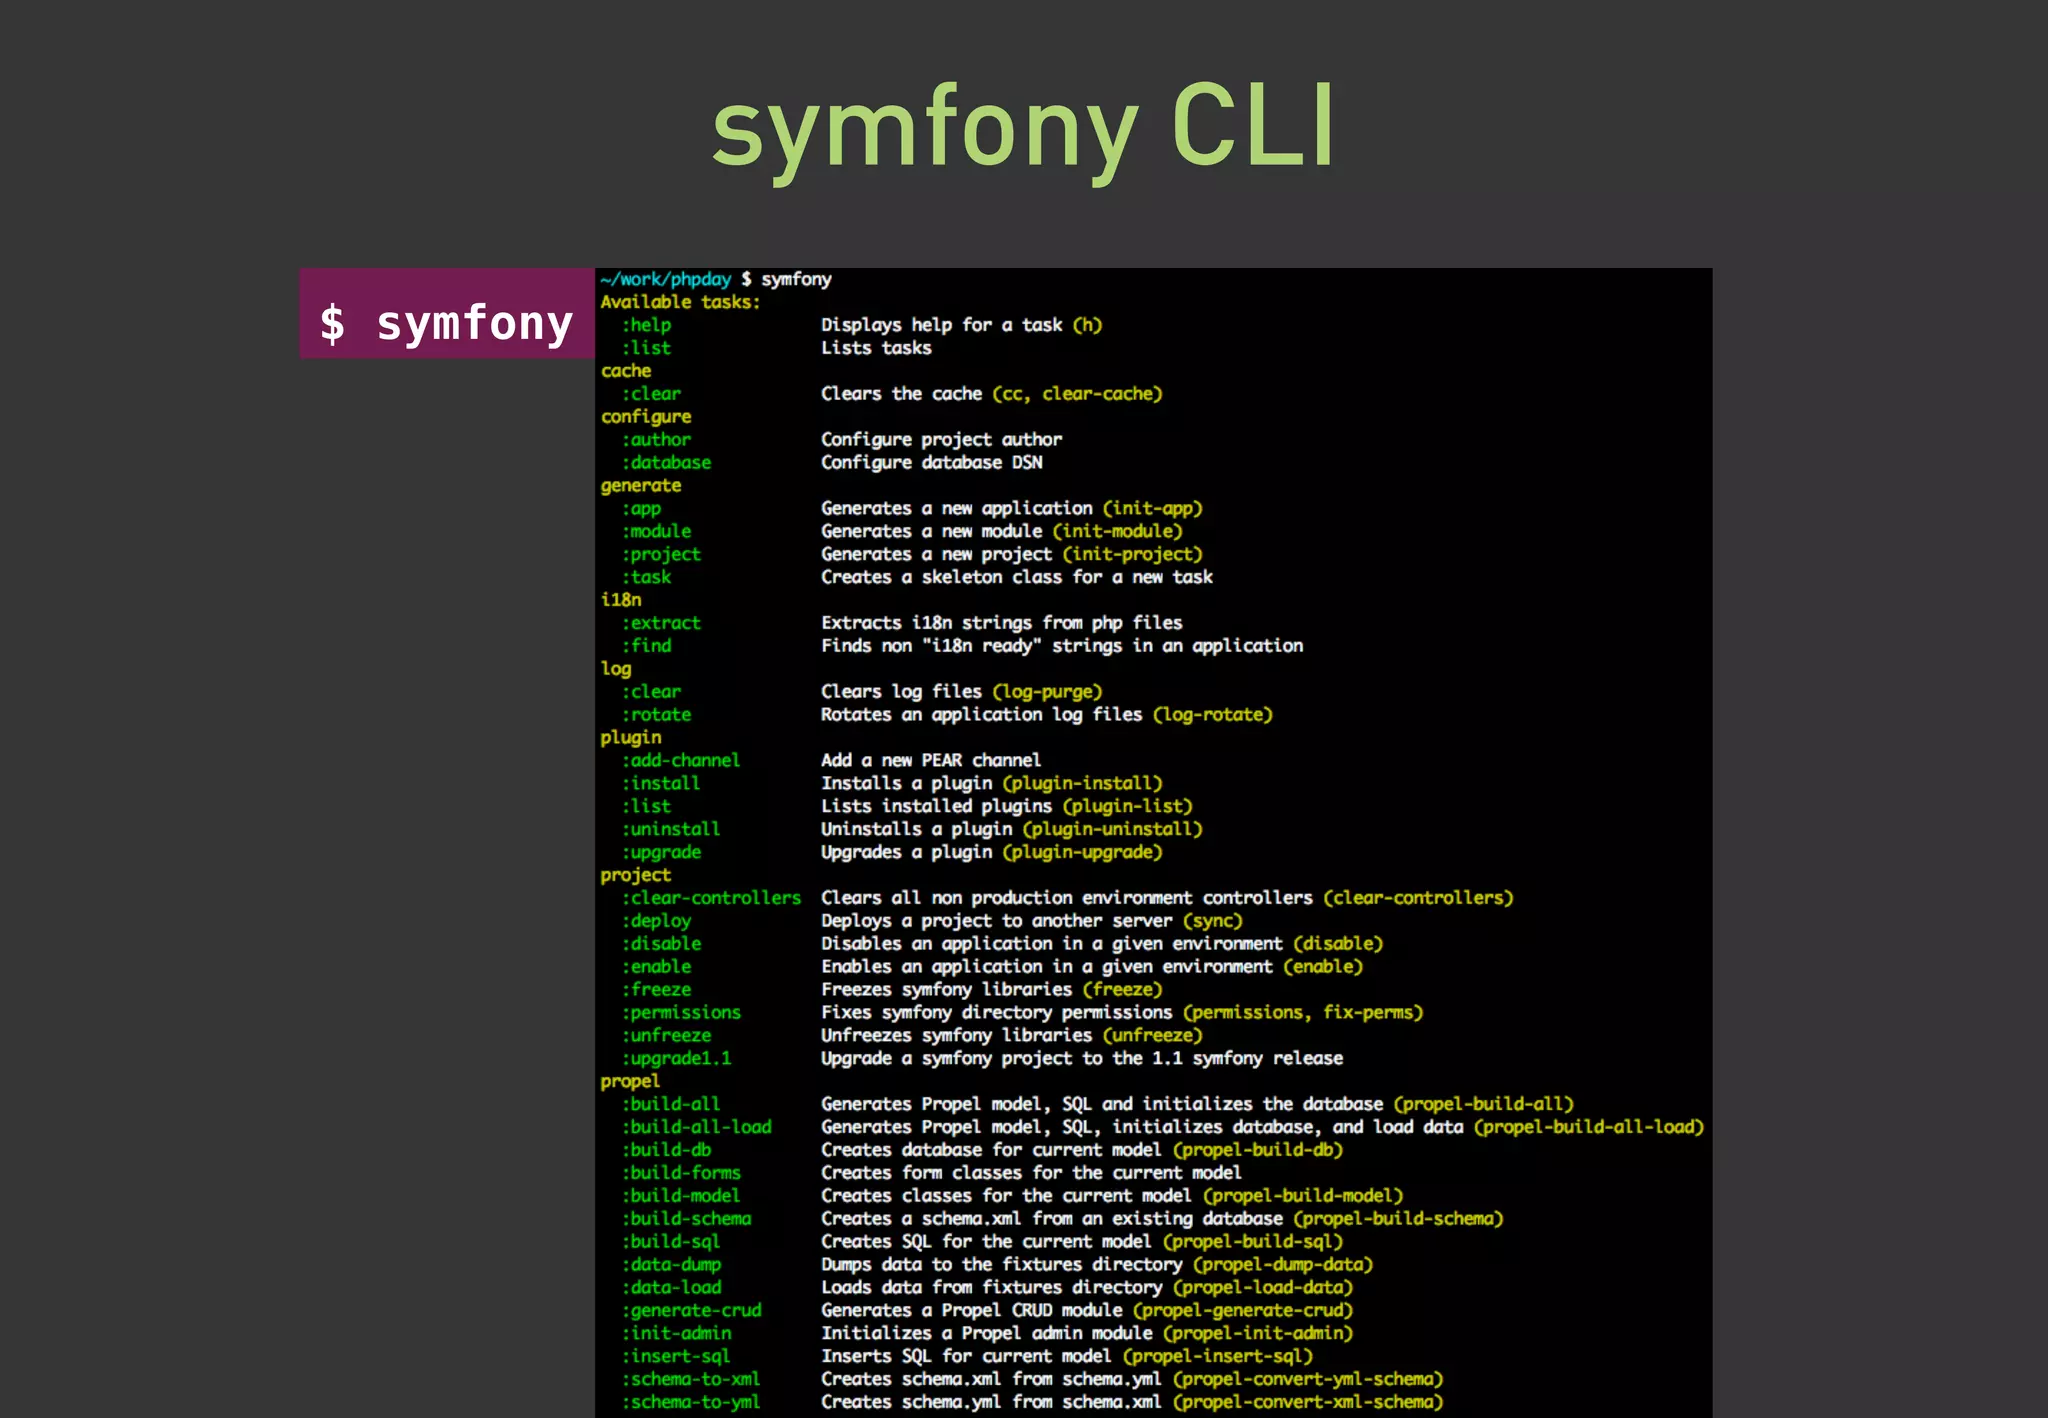This screenshot has height=1418, width=2048.
Task: Select the ':build-forms' task name
Action: pyautogui.click(x=681, y=1173)
